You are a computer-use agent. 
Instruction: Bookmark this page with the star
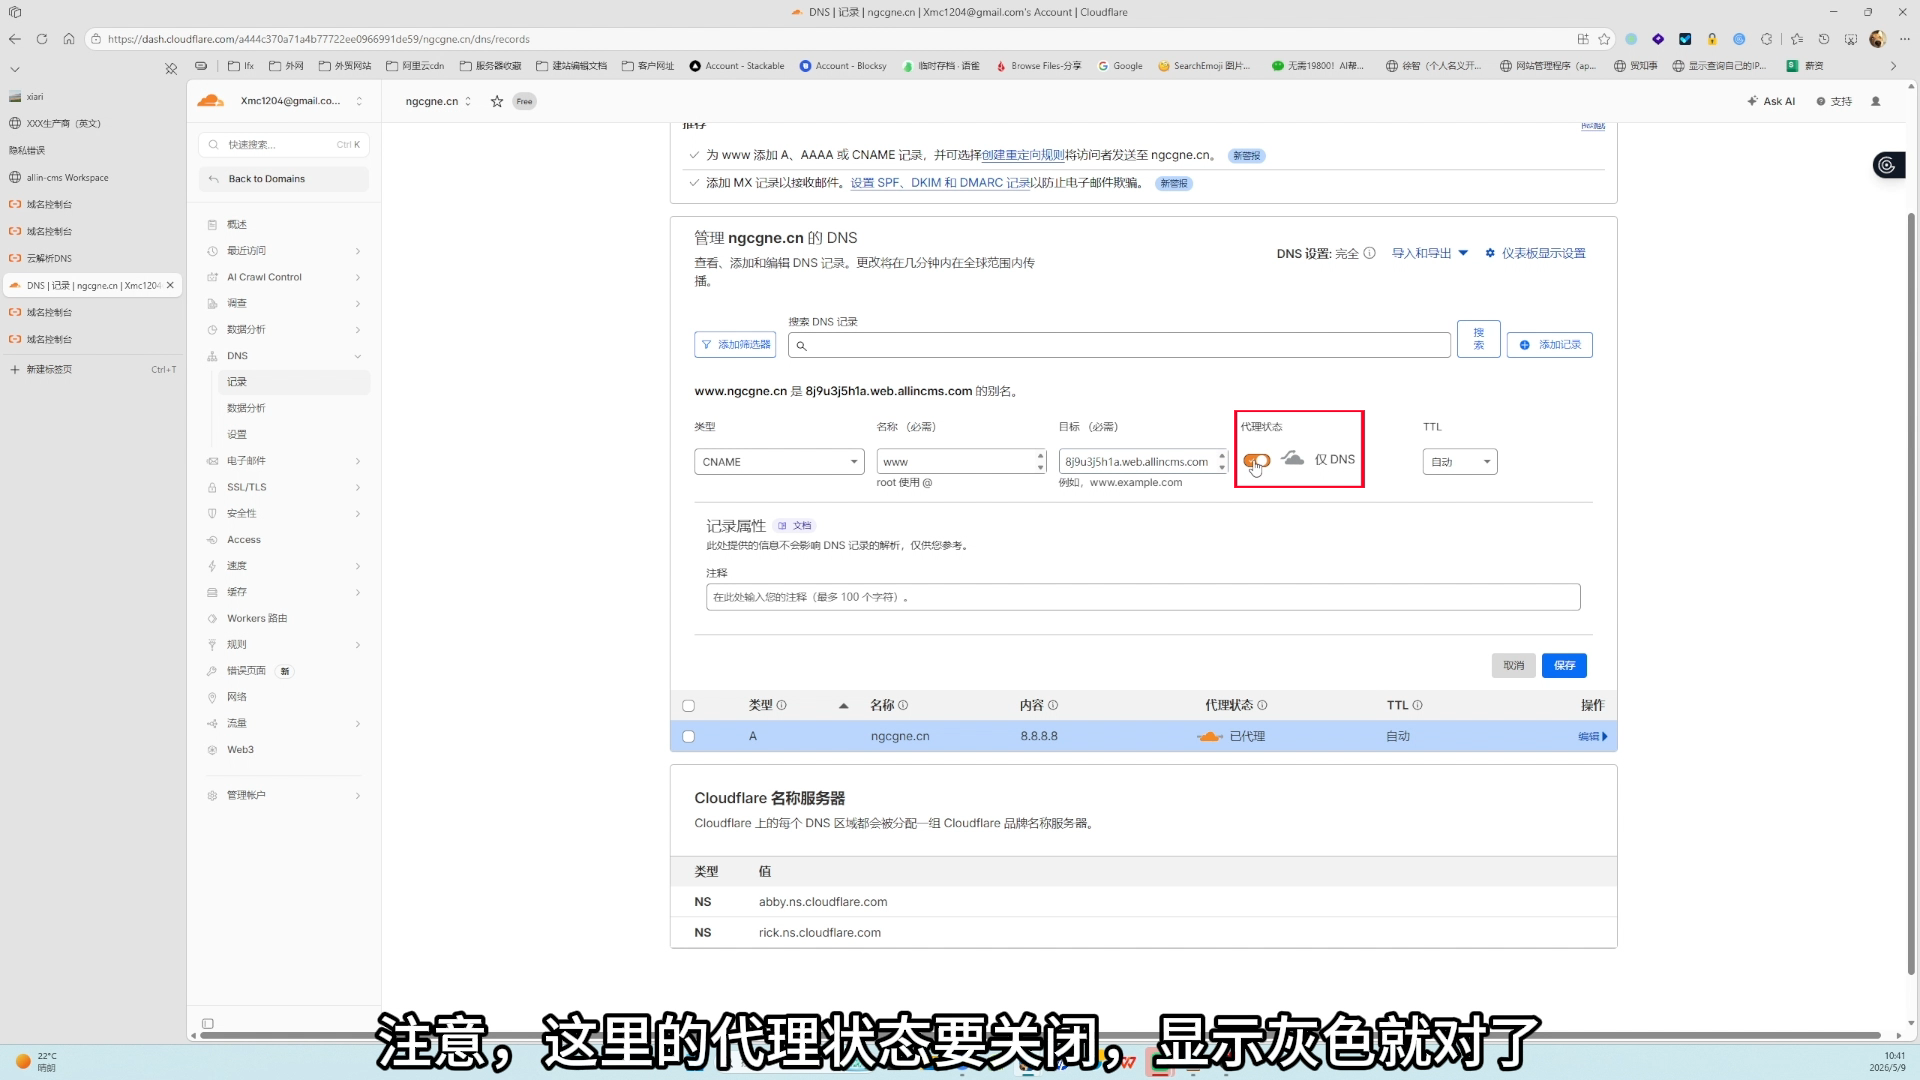(1605, 39)
